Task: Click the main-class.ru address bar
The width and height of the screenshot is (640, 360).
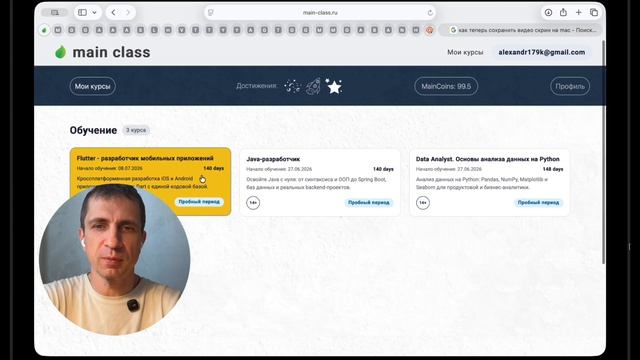Action: tap(320, 13)
